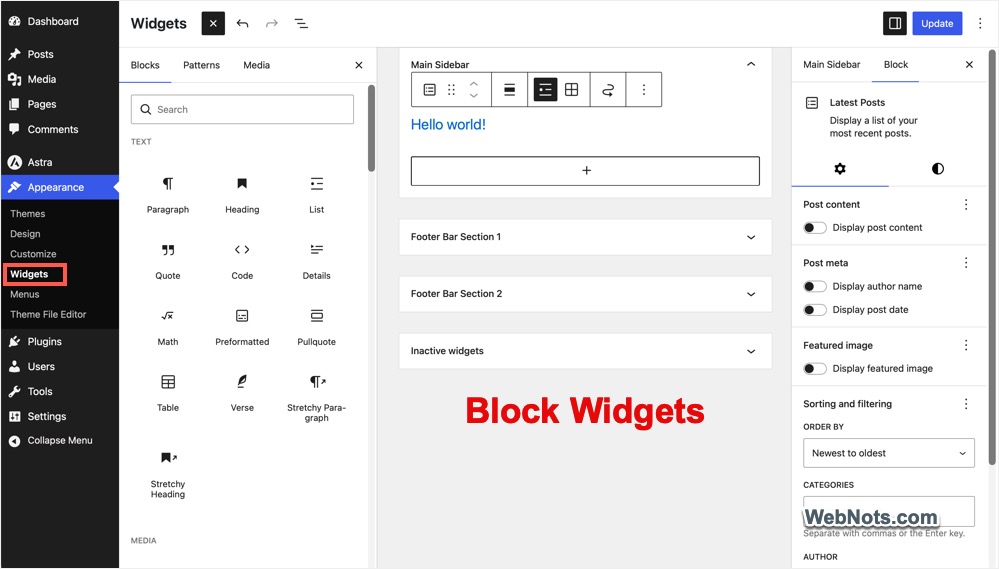Expand Footer Bar Section 1
This screenshot has height=569, width=999.
point(585,237)
